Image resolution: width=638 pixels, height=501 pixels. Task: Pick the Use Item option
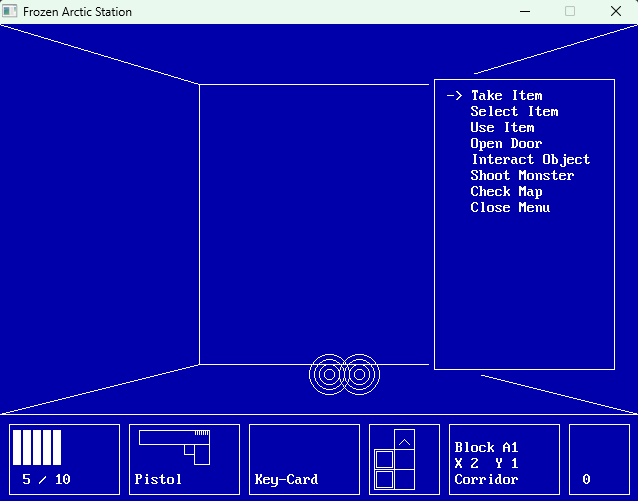[502, 127]
